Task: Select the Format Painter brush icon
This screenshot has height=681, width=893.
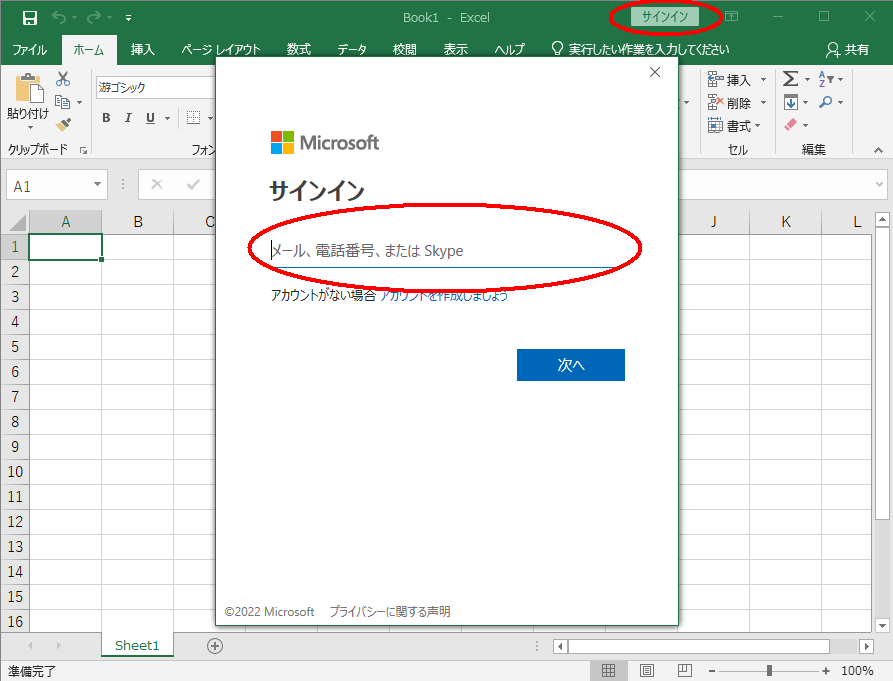Action: (x=63, y=125)
